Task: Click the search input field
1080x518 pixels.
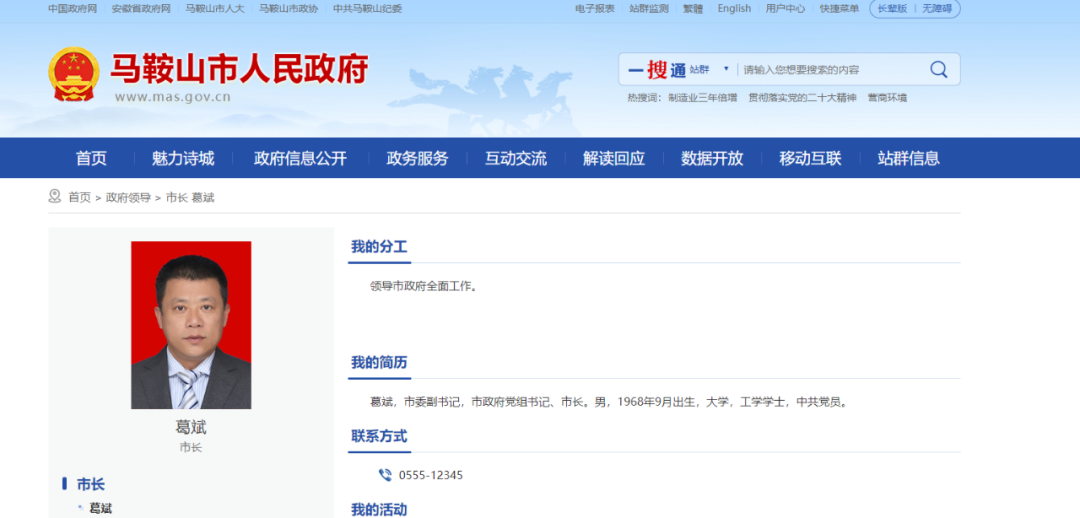Action: click(x=832, y=70)
